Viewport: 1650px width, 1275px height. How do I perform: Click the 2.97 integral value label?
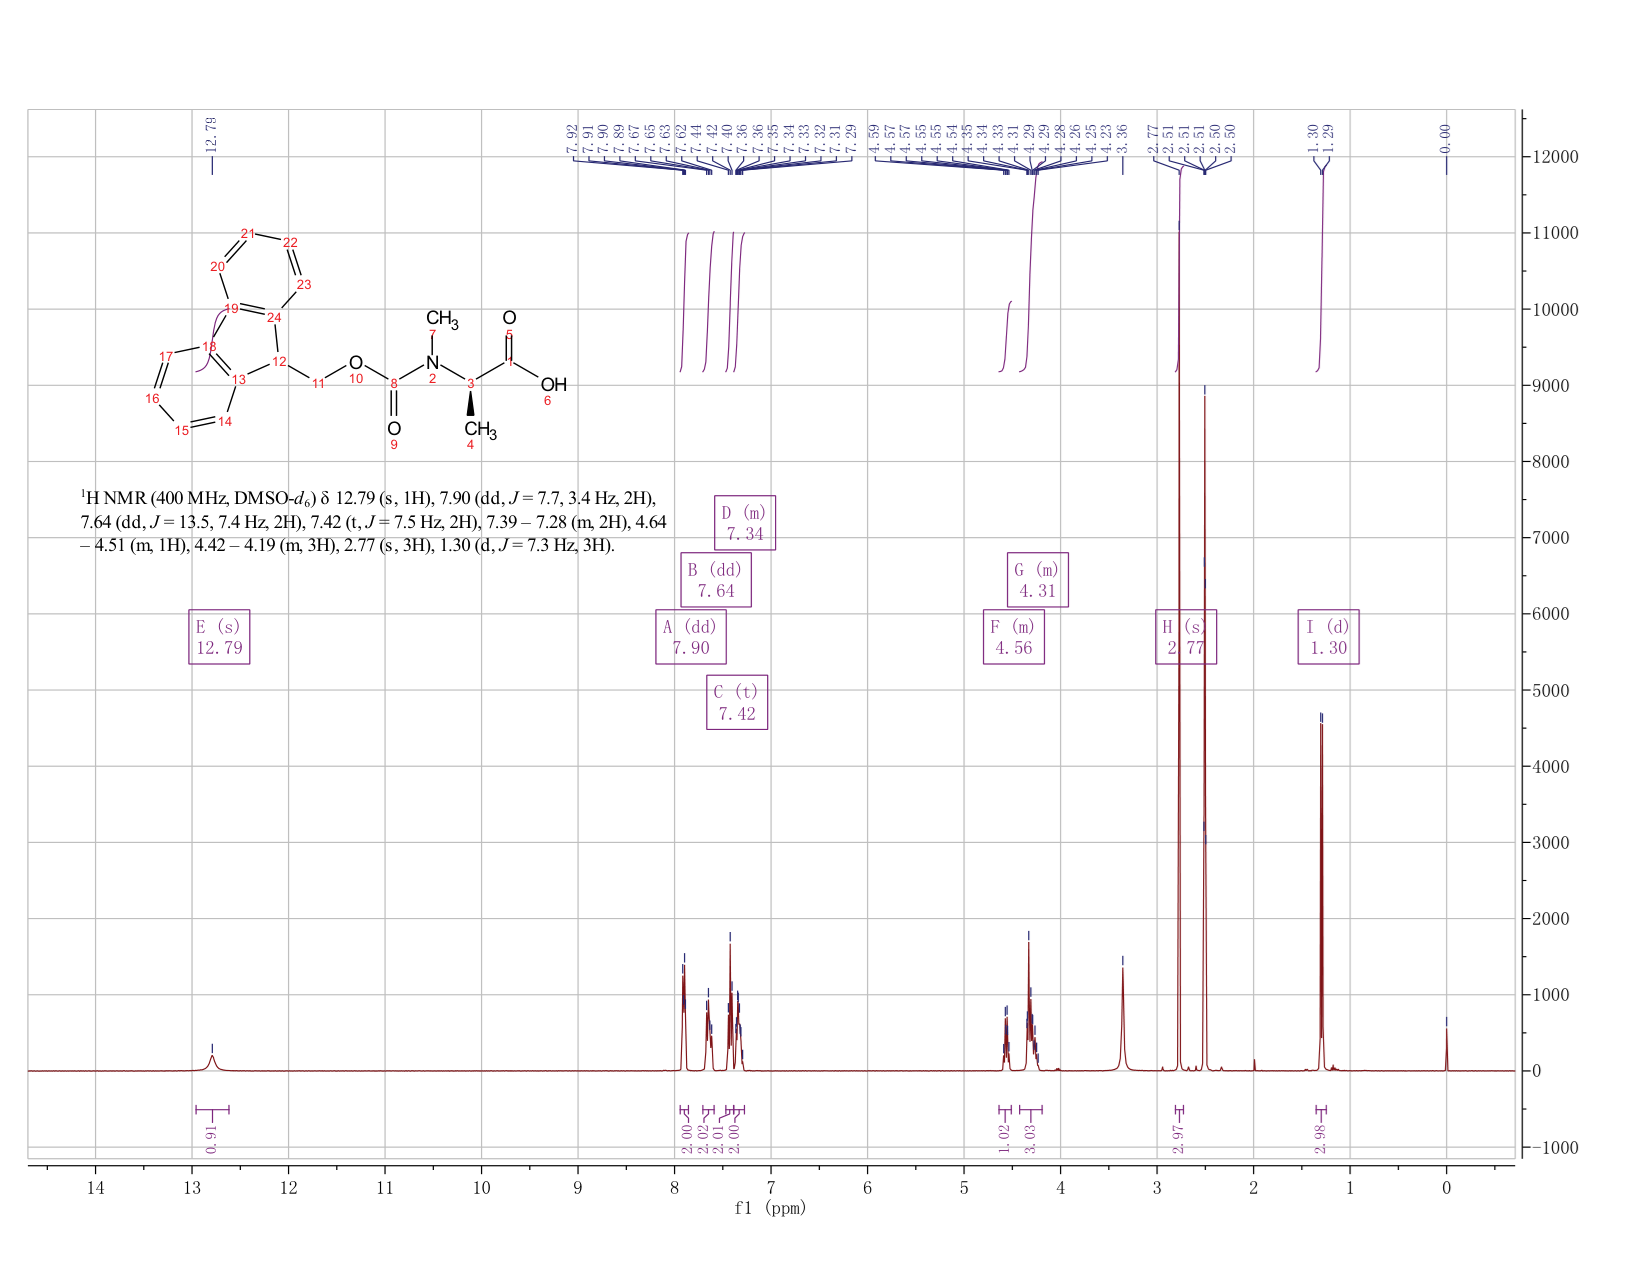coord(1179,1139)
